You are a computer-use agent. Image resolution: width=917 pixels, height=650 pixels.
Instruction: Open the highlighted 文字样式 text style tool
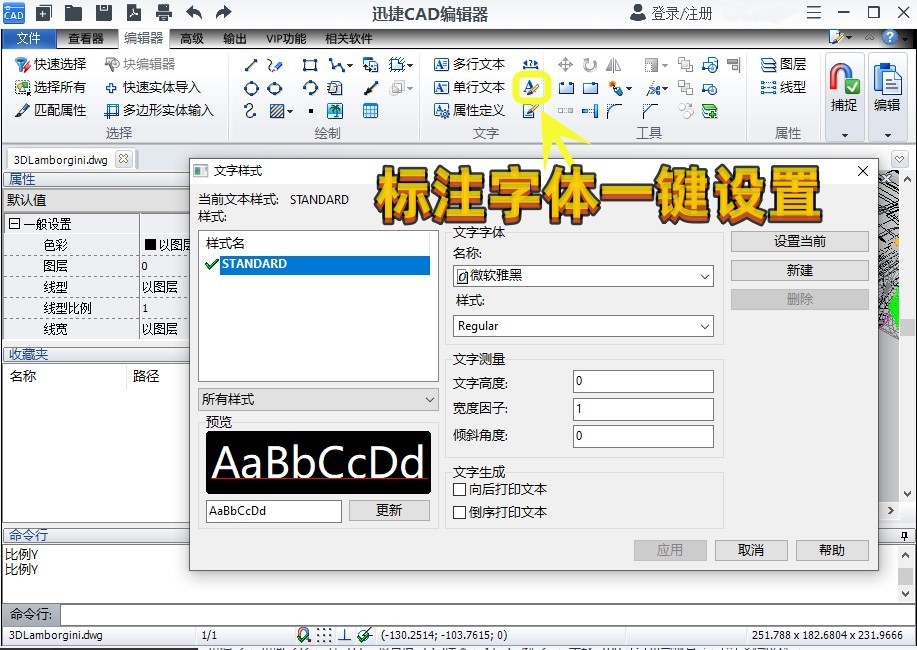[532, 88]
